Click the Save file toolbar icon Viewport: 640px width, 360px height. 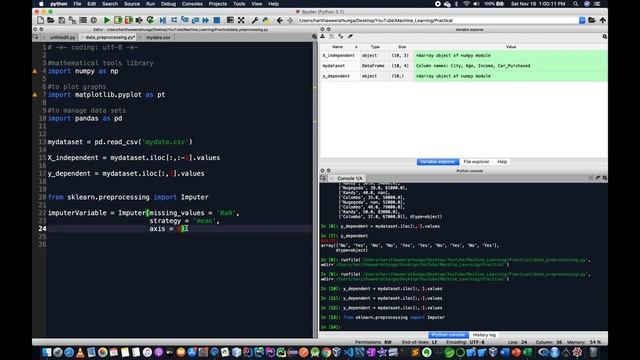click(62, 20)
